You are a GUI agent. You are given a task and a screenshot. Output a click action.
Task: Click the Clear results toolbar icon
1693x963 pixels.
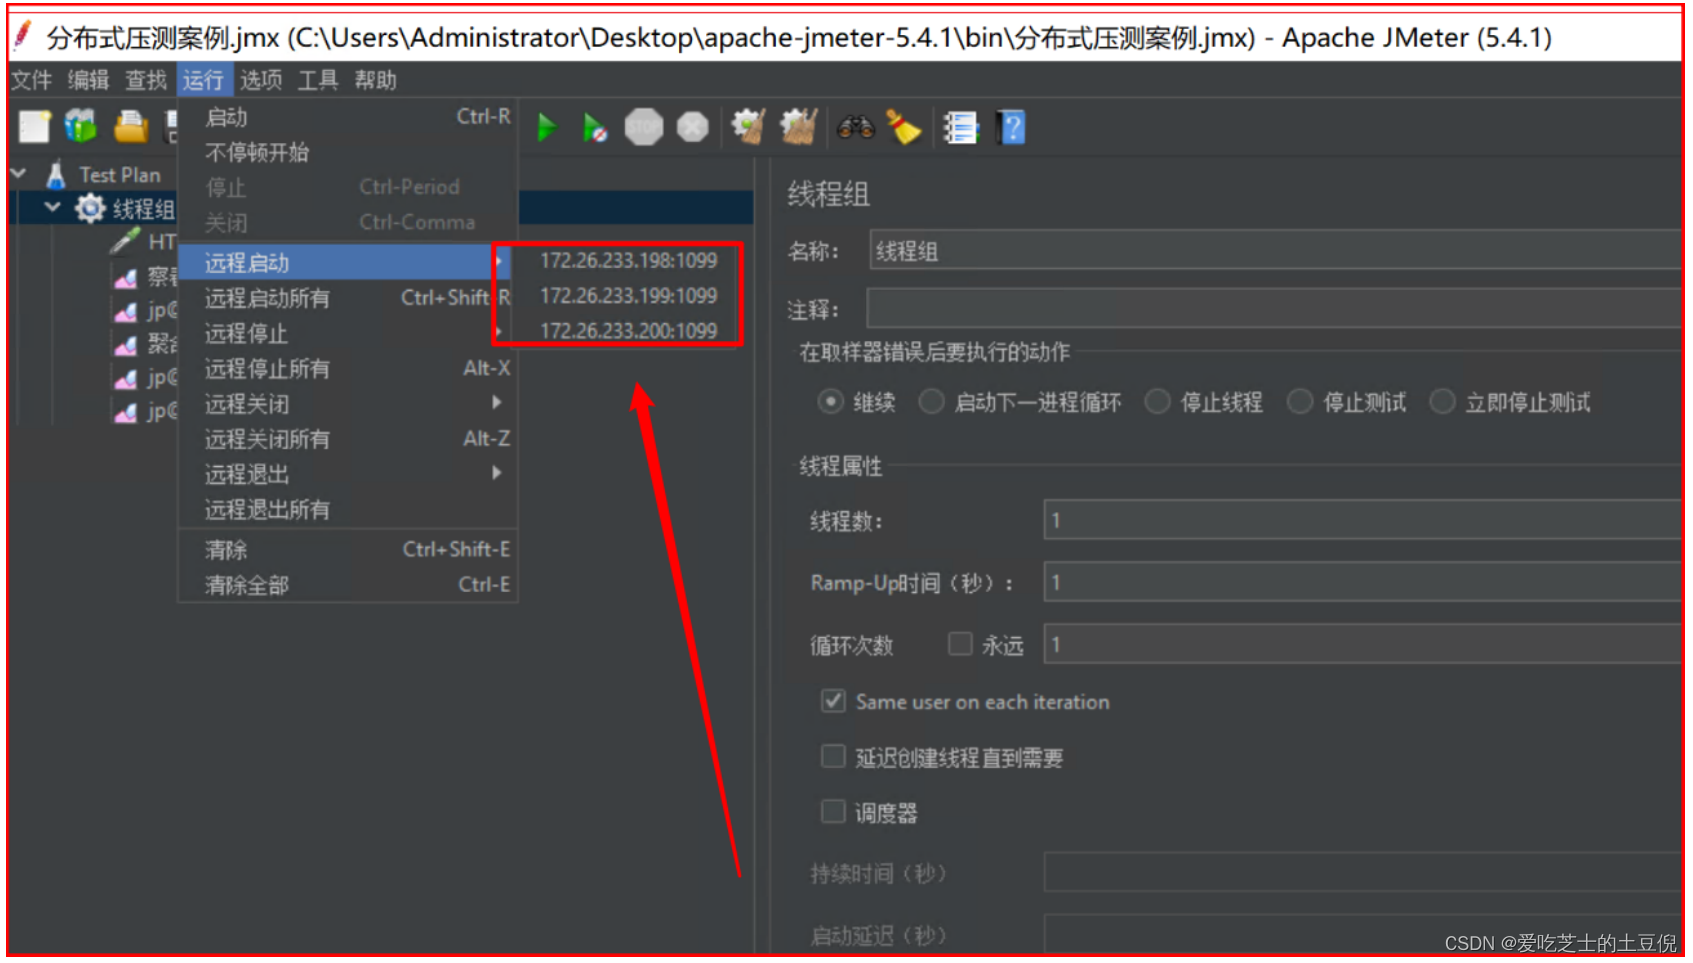click(x=748, y=127)
